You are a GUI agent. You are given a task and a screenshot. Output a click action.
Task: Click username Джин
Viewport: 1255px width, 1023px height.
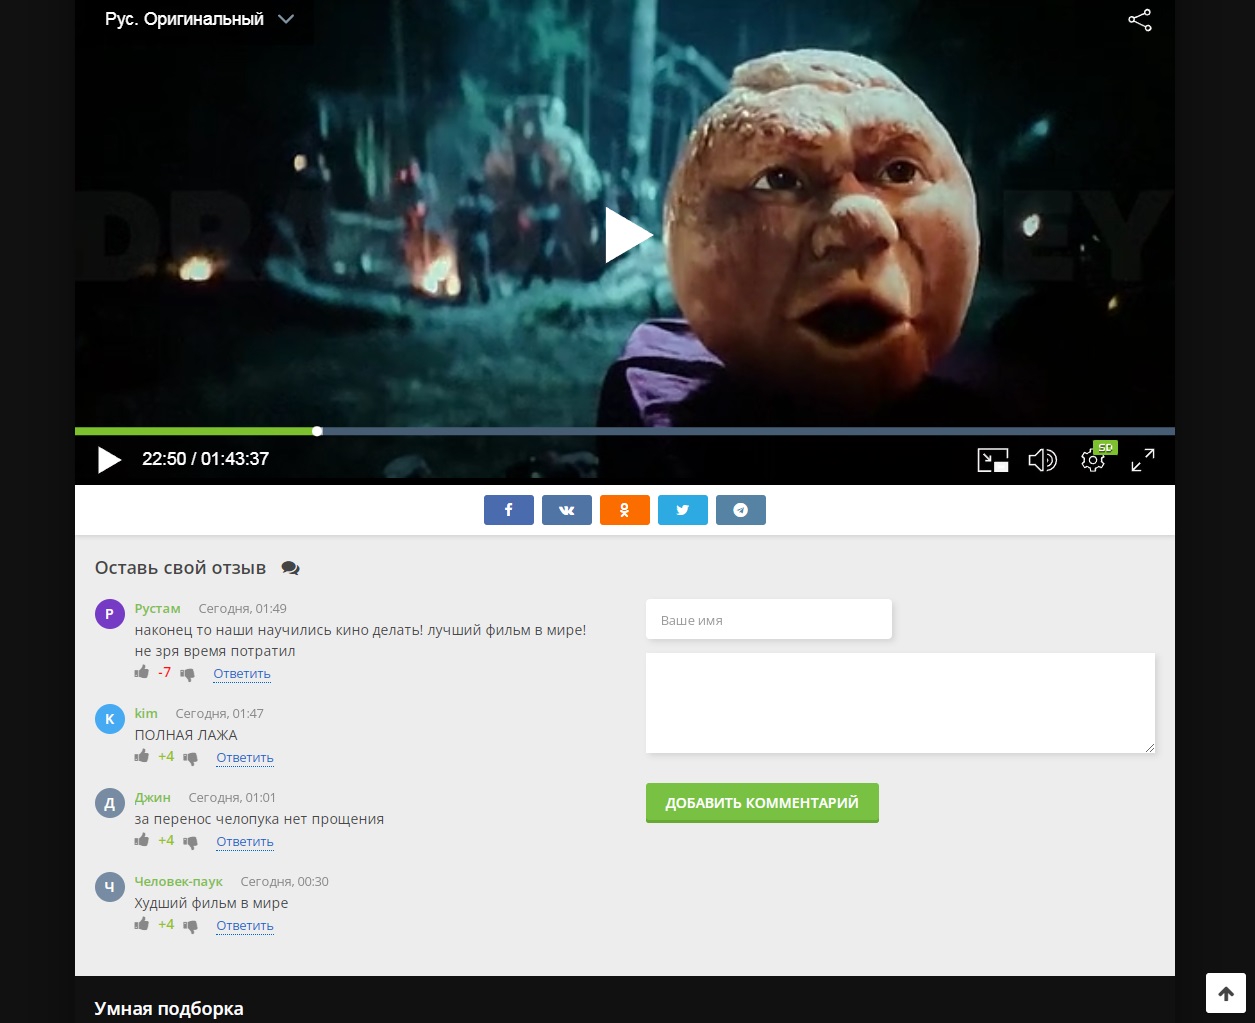[x=153, y=797]
